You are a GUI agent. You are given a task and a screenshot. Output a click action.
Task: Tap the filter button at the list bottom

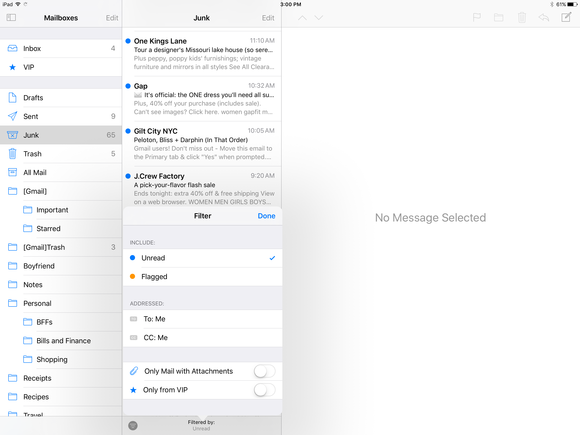(x=133, y=425)
